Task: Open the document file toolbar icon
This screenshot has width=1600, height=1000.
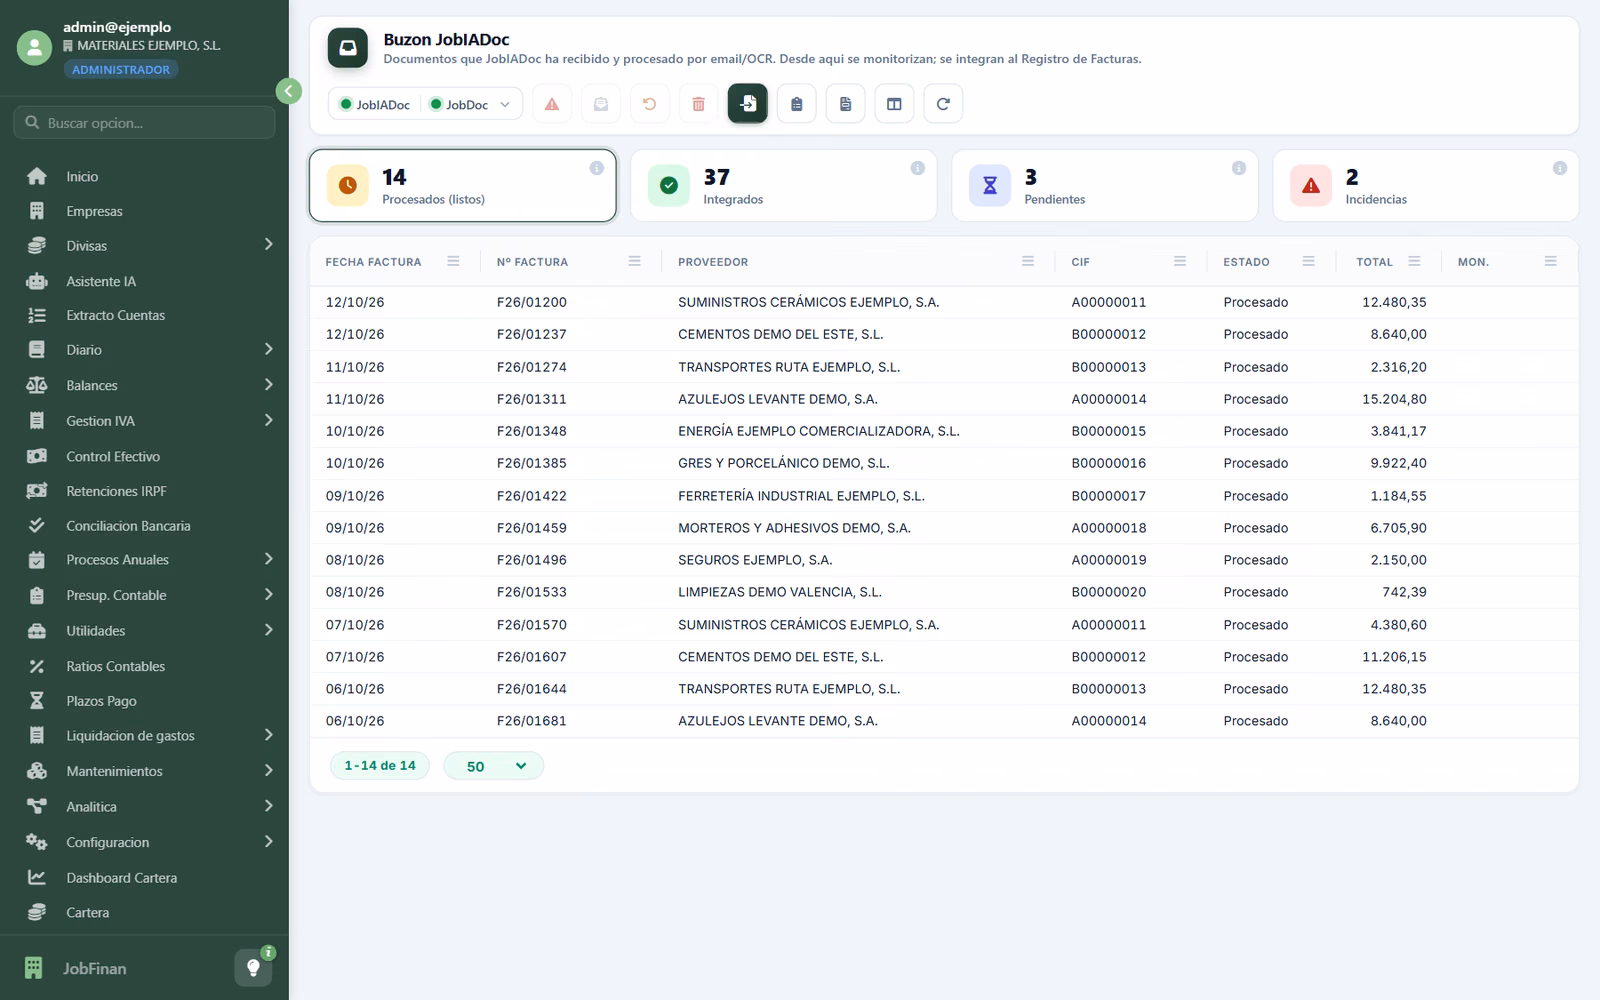Action: point(845,104)
